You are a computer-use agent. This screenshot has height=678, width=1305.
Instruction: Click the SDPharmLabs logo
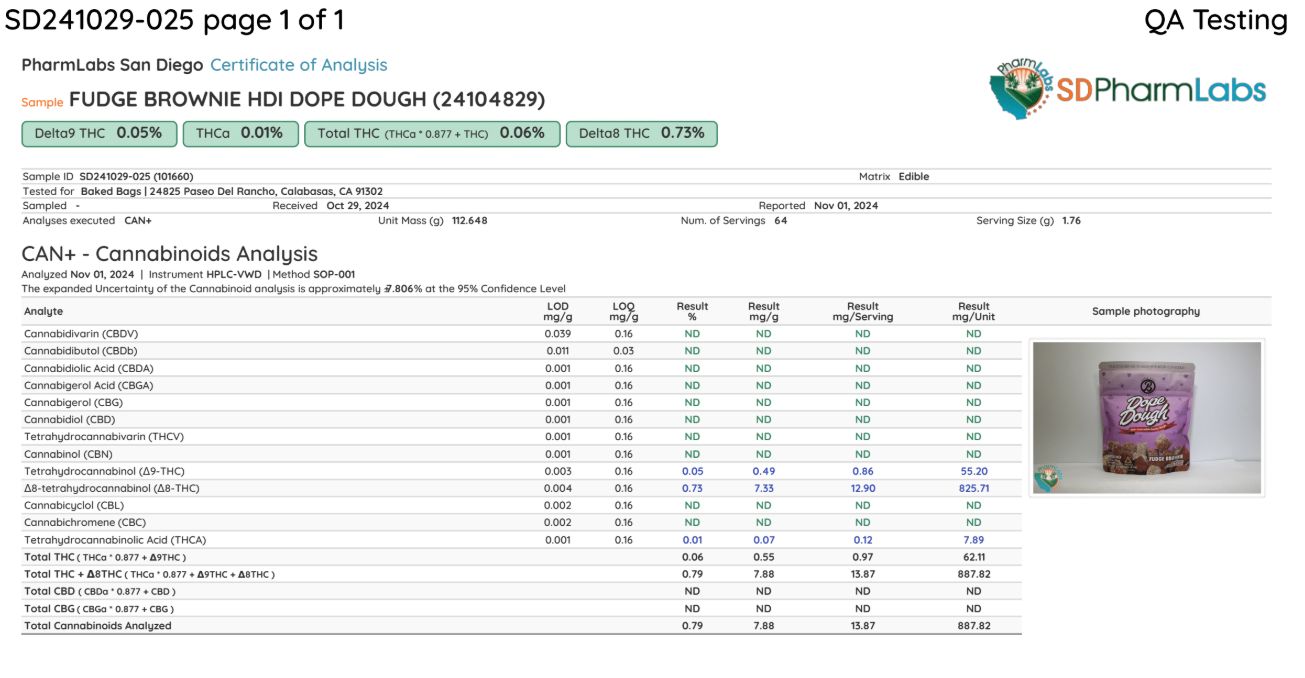click(1127, 89)
